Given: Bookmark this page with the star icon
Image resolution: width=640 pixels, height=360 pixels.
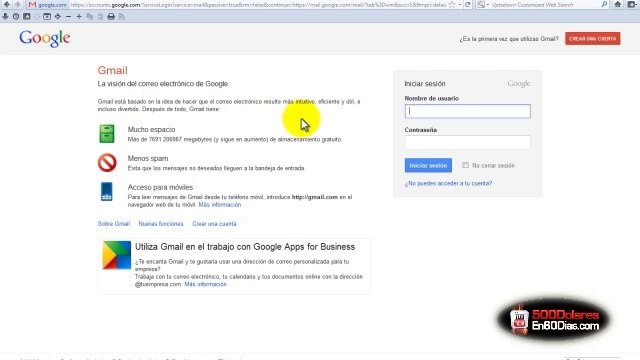Looking at the screenshot, I should [x=452, y=5].
